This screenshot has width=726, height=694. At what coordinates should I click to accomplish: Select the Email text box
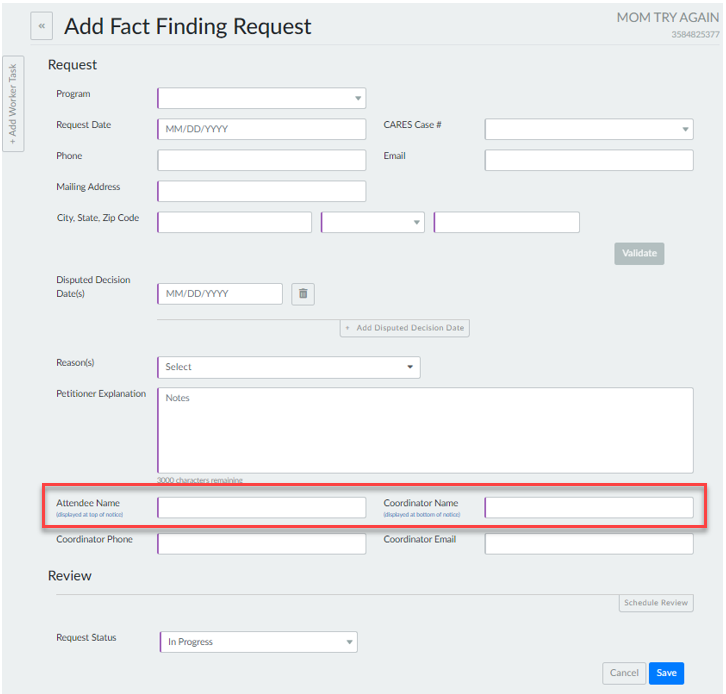pyautogui.click(x=588, y=160)
